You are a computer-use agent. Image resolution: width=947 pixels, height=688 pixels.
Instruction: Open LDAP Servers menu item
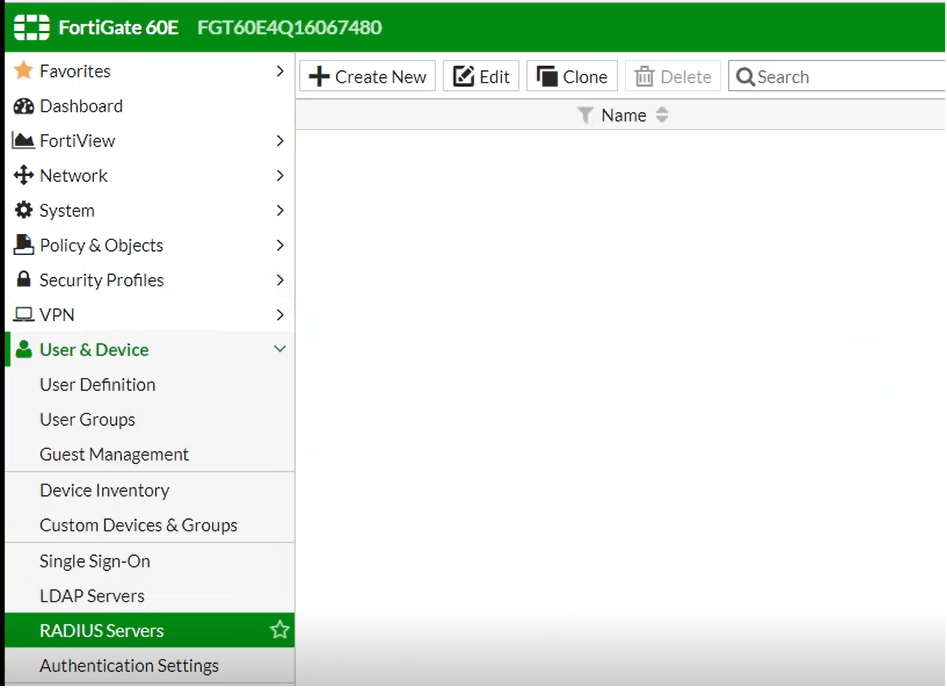(x=92, y=596)
